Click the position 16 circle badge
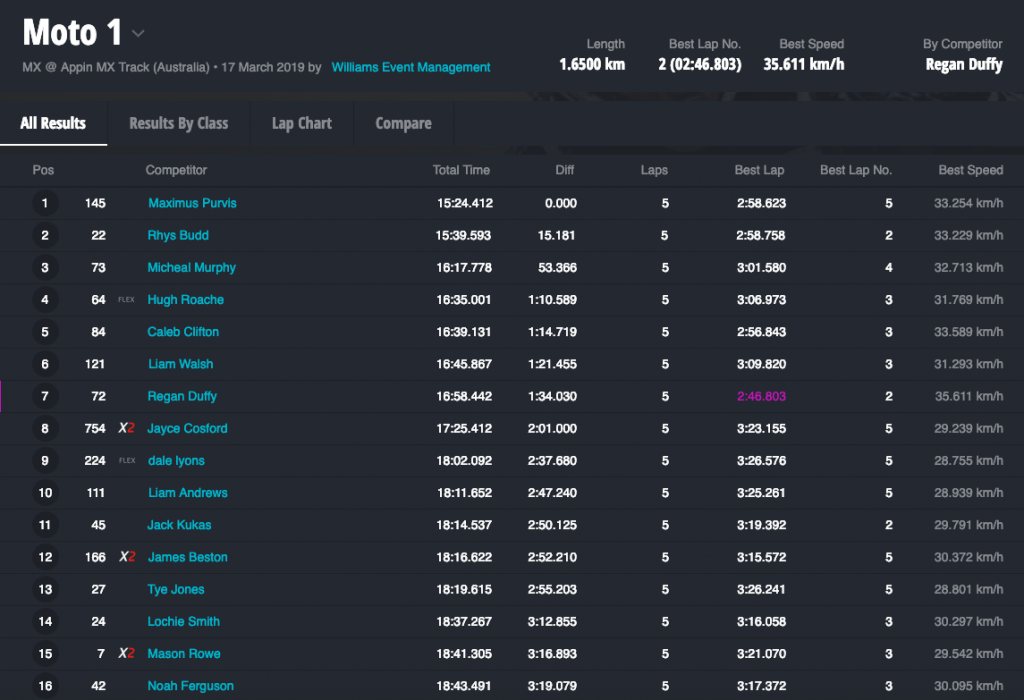Viewport: 1024px width, 700px height. point(44,686)
